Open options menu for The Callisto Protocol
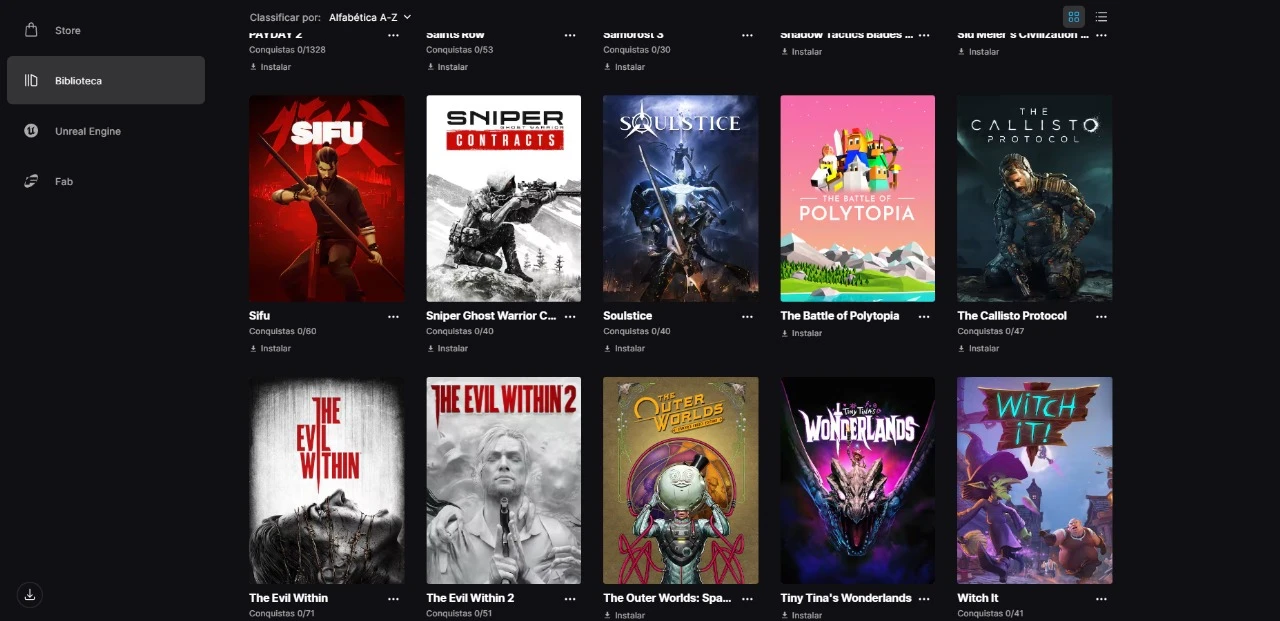Image resolution: width=1280 pixels, height=621 pixels. [x=1101, y=316]
